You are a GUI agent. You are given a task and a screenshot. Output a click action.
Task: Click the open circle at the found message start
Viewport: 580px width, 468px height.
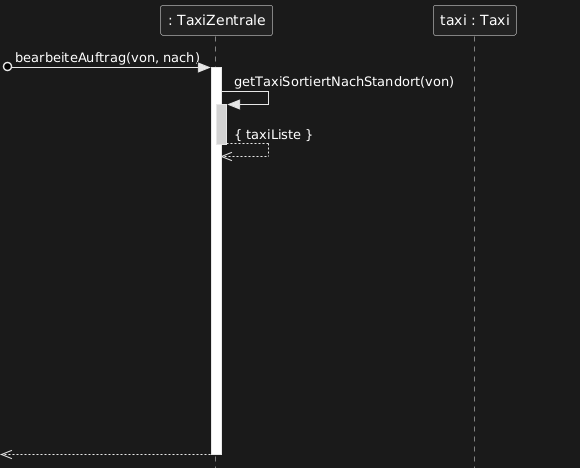(7, 67)
